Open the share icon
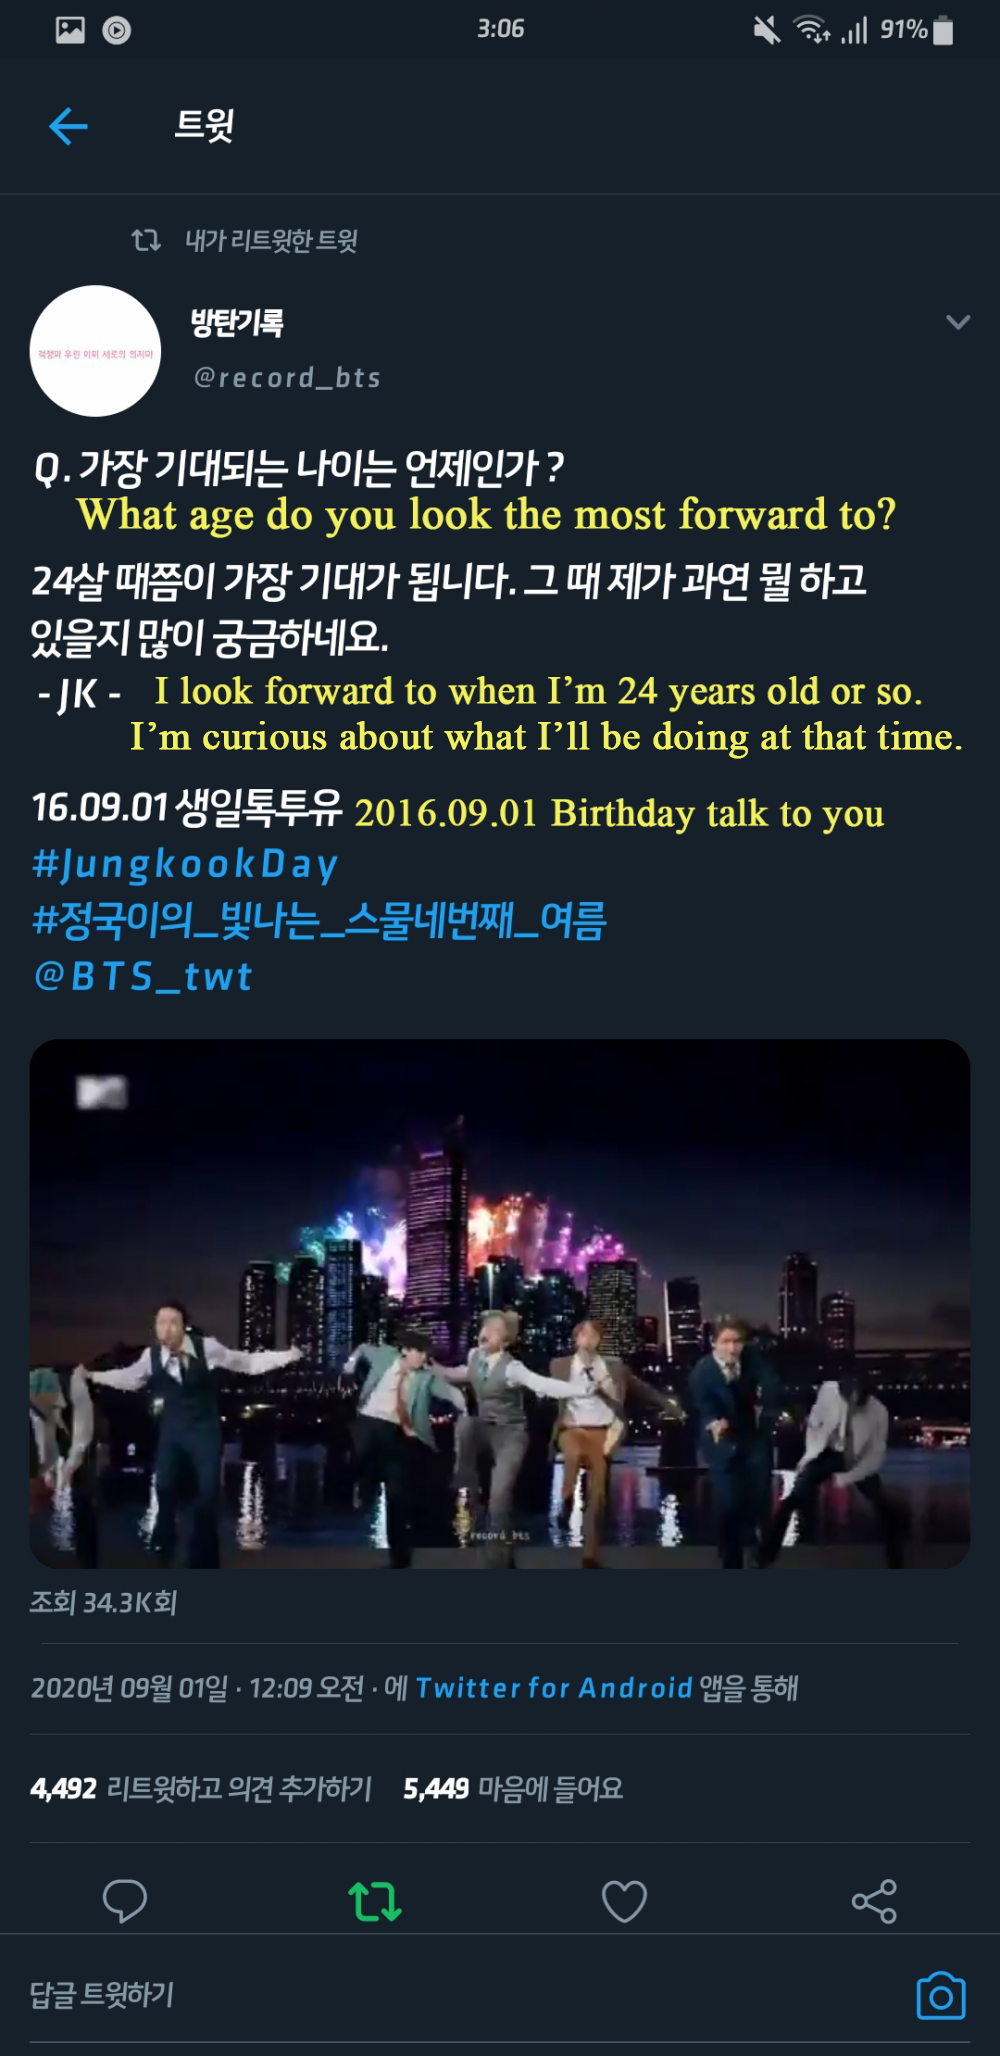 point(874,1901)
